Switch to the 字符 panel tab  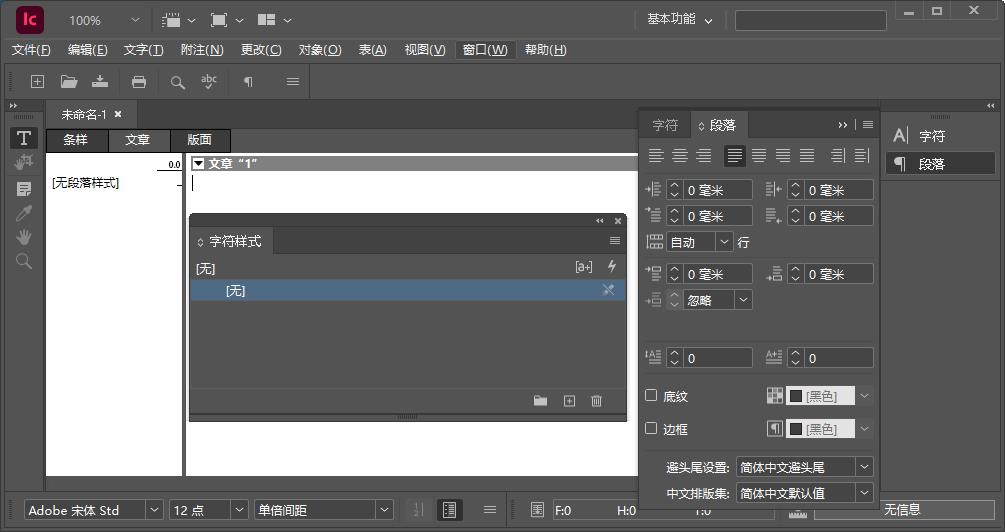click(x=665, y=125)
